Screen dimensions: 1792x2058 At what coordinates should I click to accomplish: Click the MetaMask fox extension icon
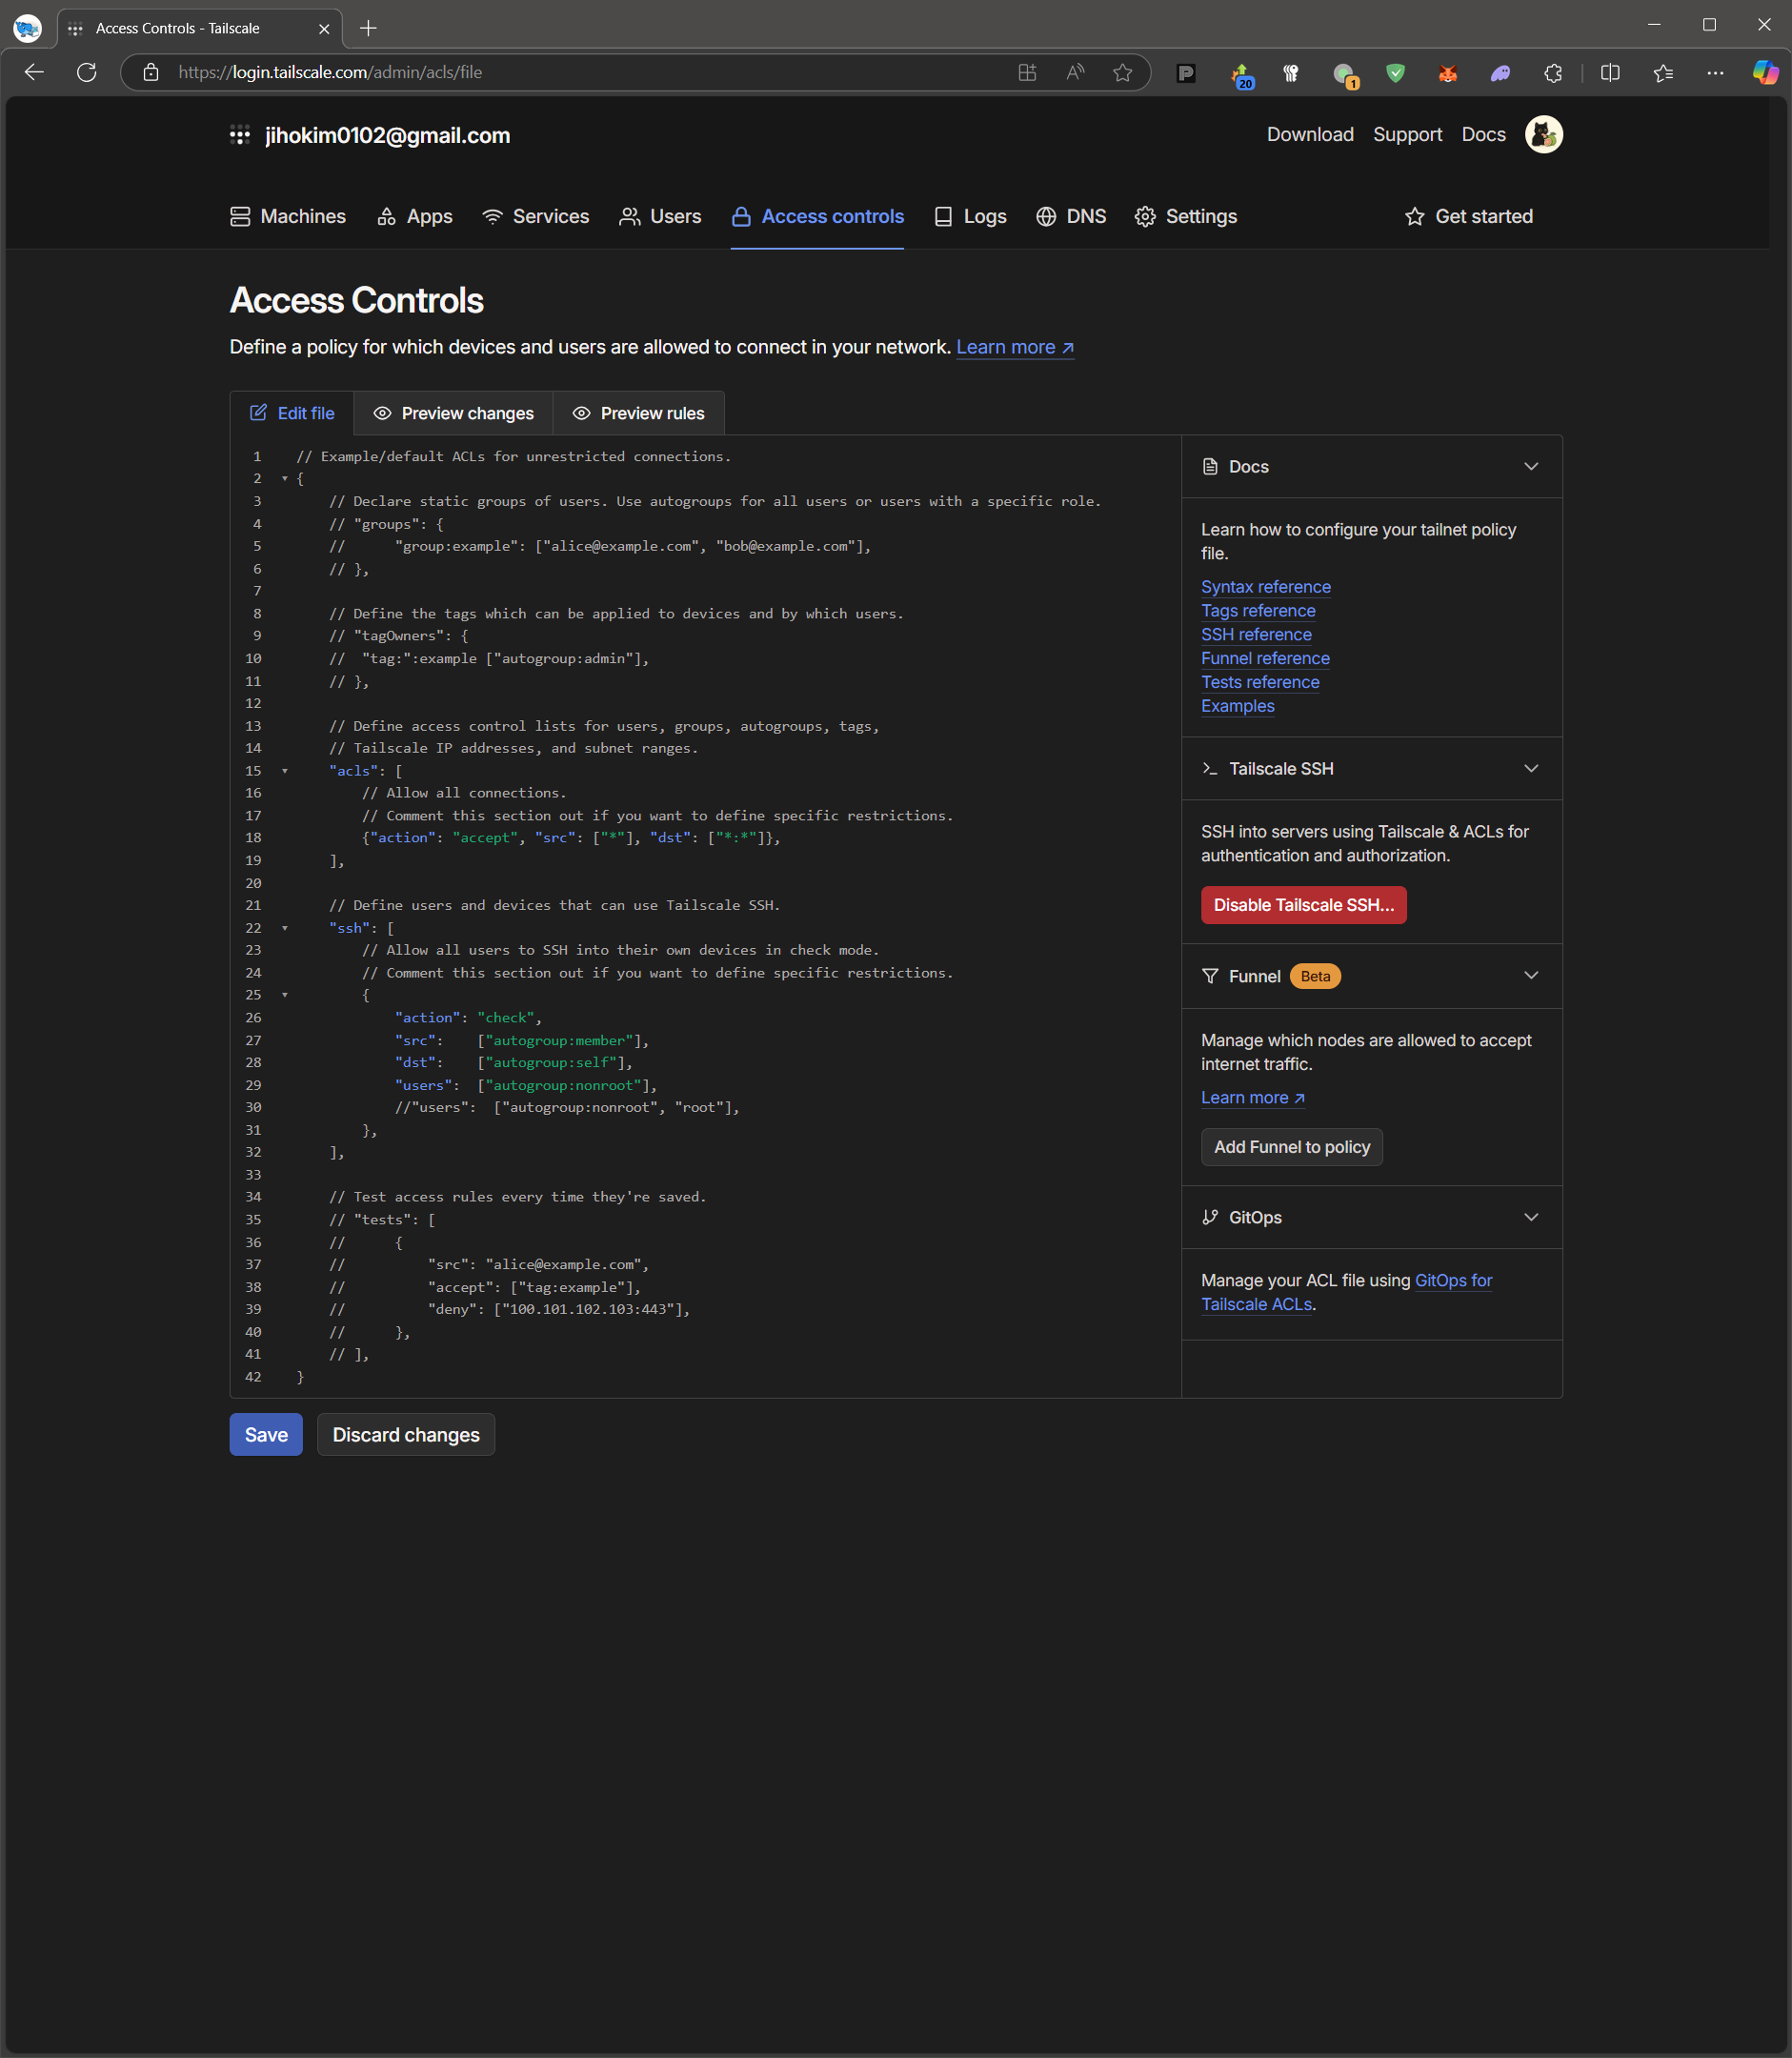(1447, 72)
